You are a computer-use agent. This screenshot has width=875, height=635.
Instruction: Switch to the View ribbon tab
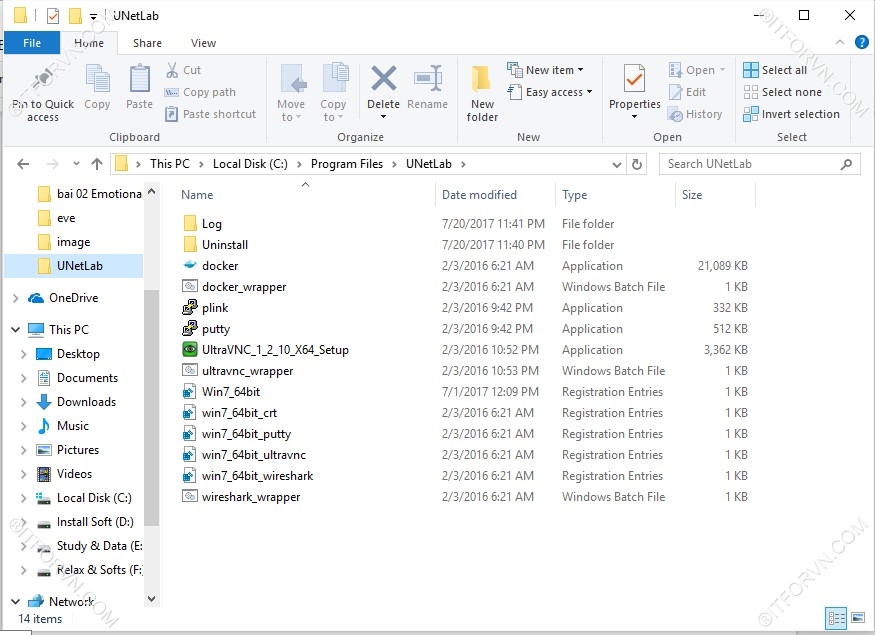[x=203, y=43]
